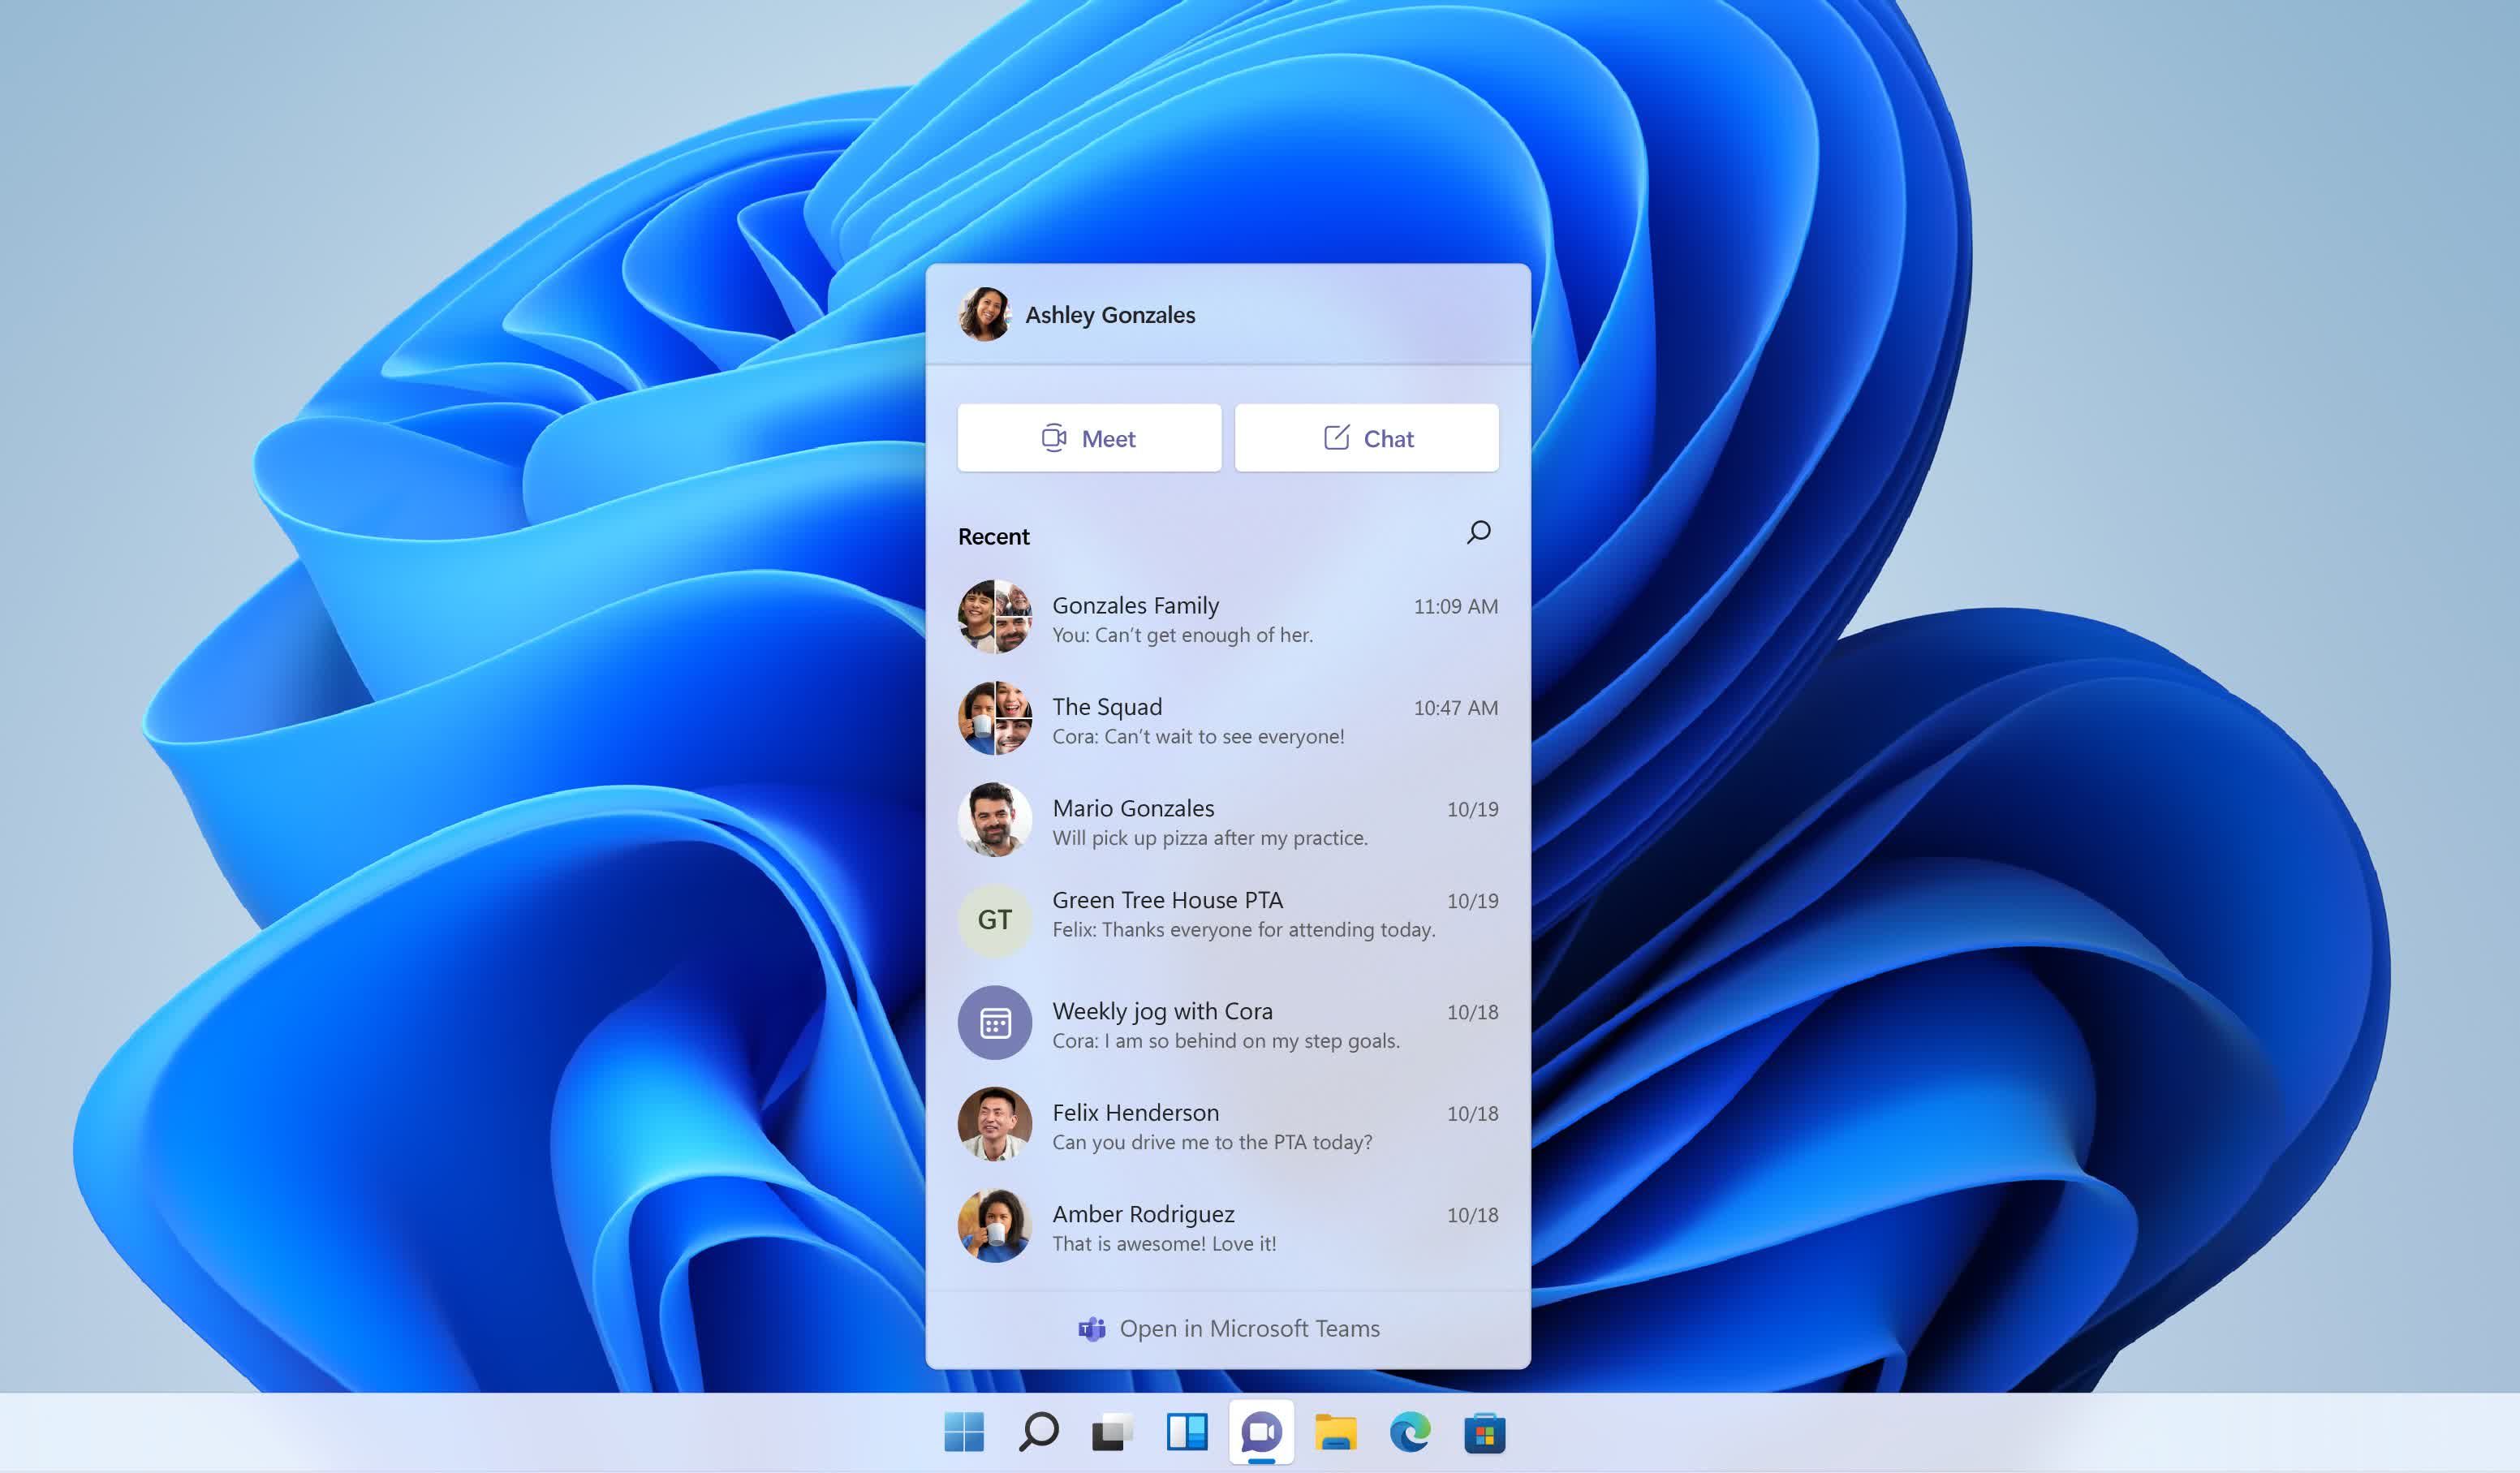This screenshot has height=1473, width=2520.
Task: Select Weekly jog with Cora meeting chat
Action: point(1228,1024)
